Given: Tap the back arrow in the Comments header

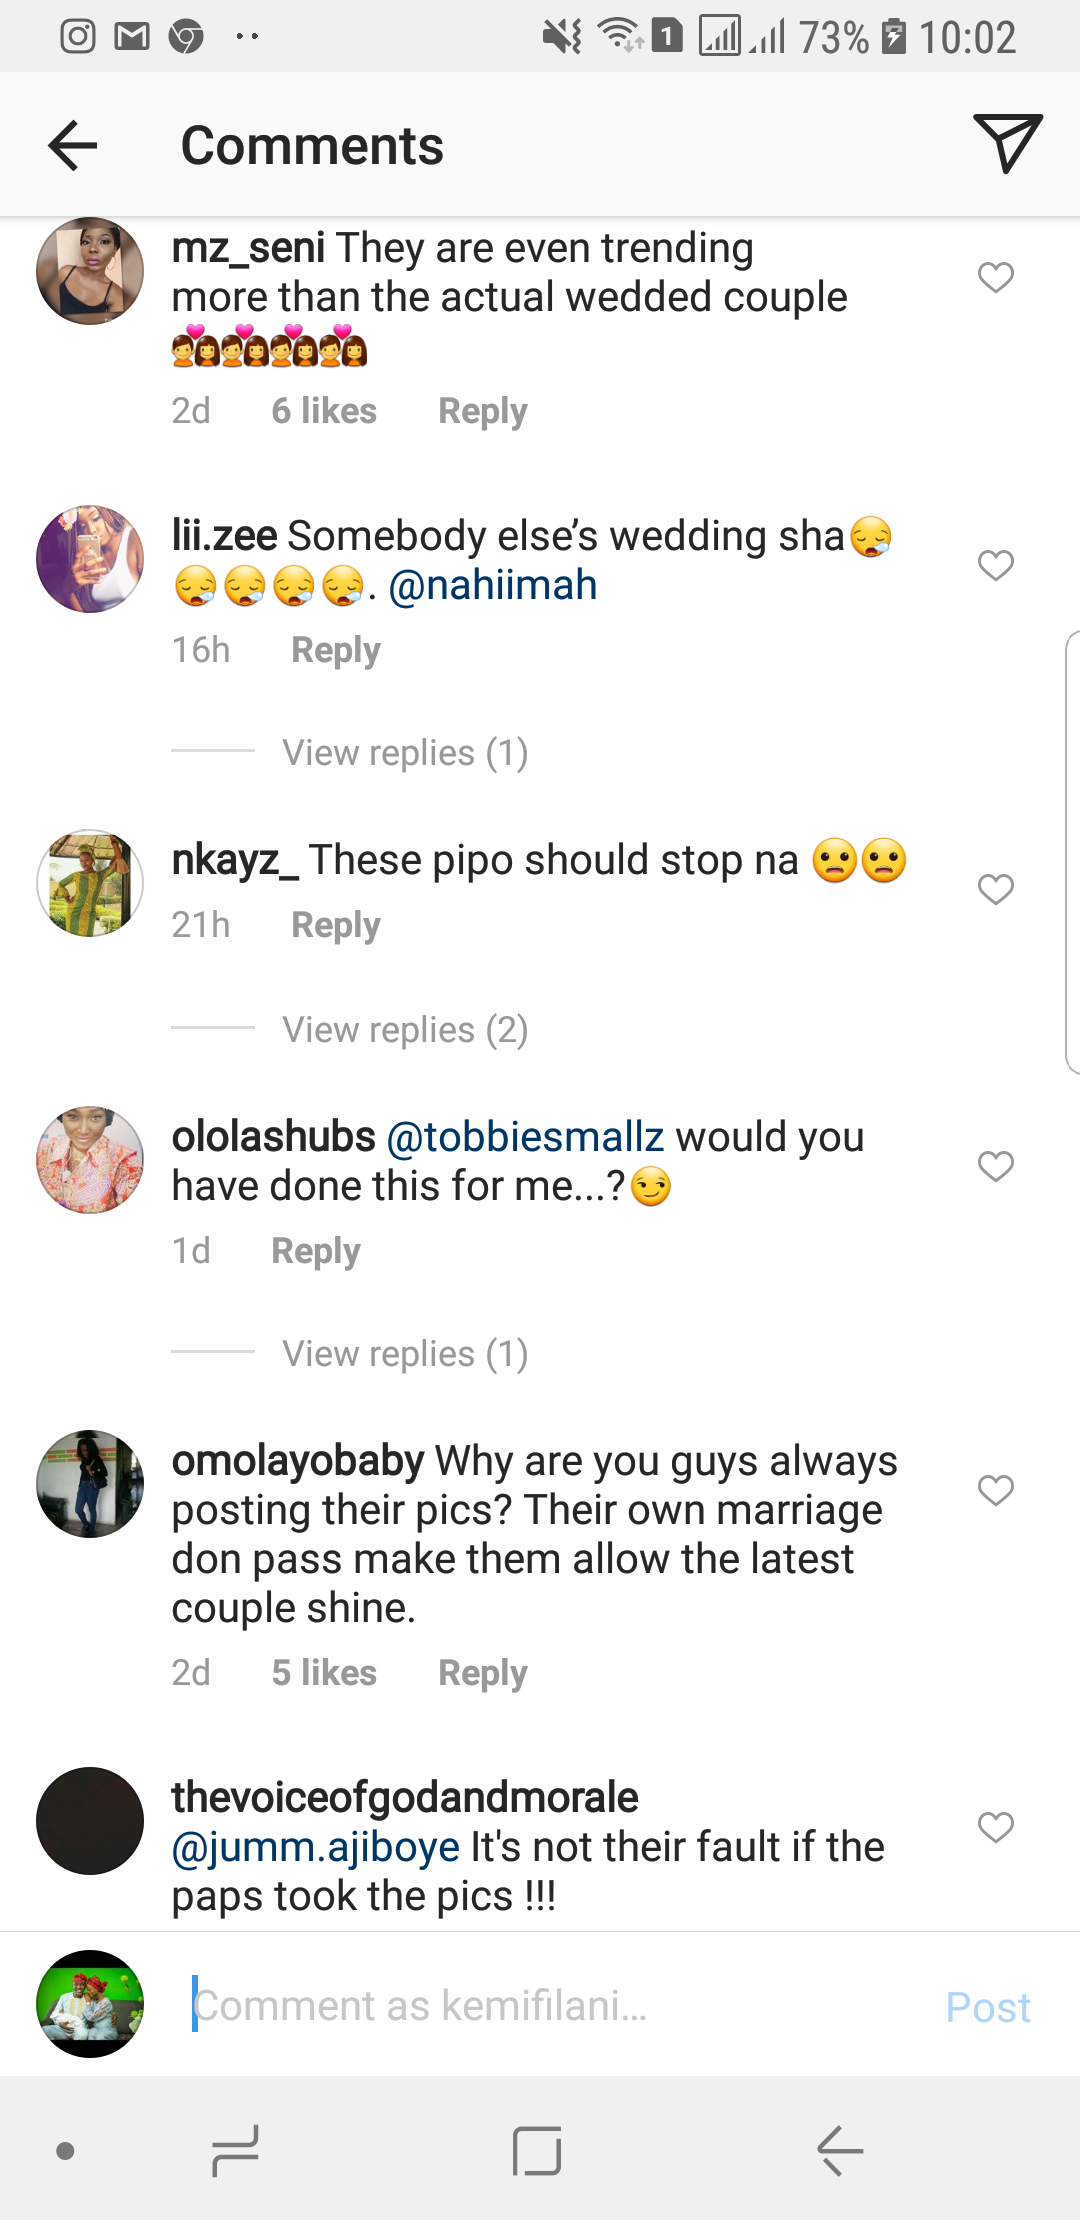Looking at the screenshot, I should click(73, 146).
